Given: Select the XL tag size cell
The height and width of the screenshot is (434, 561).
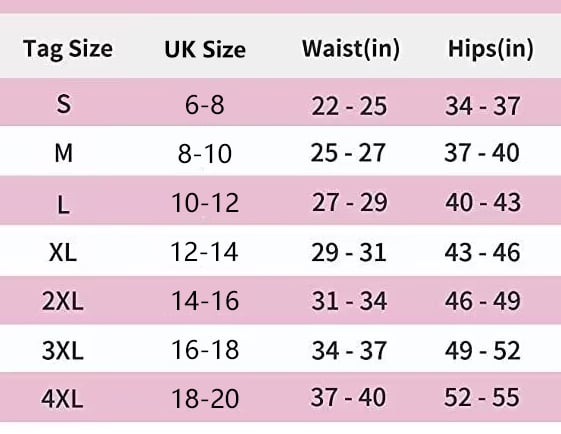Looking at the screenshot, I should (63, 252).
